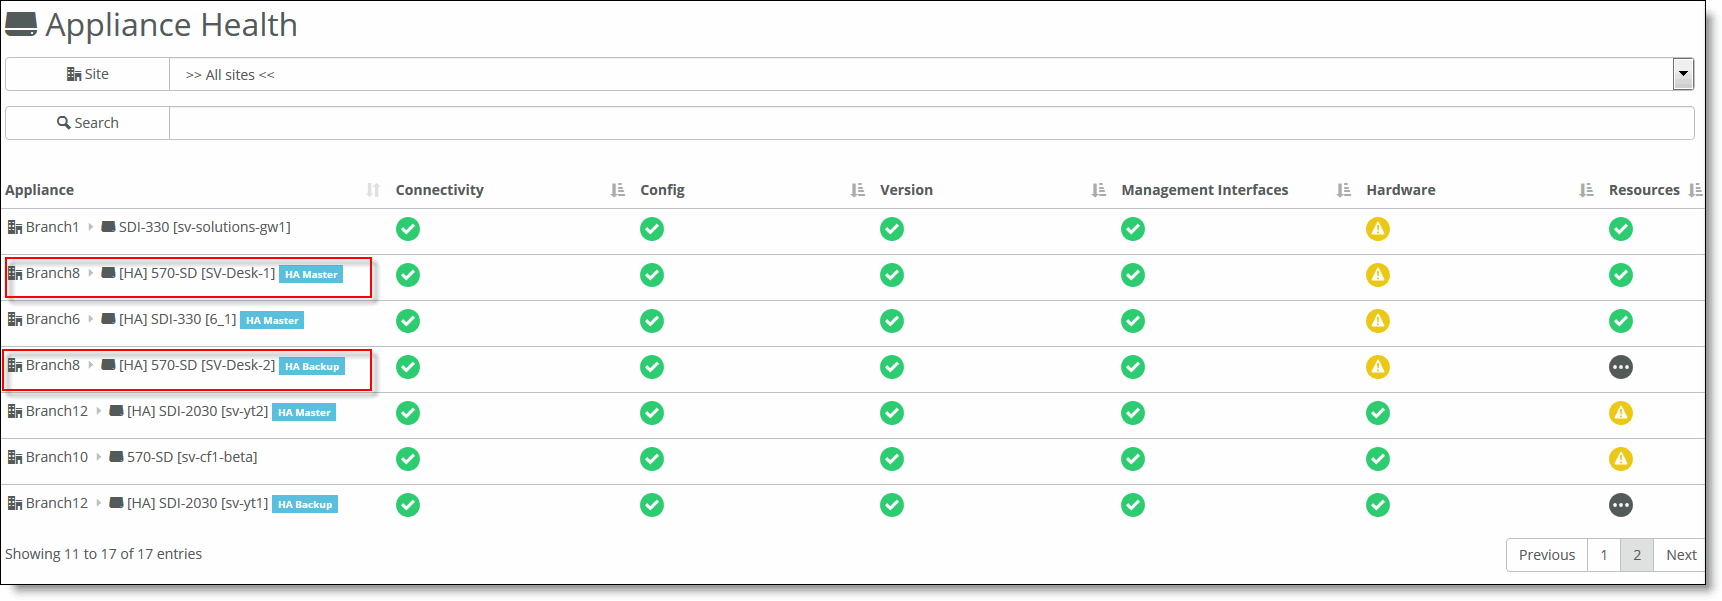Click resources warning icon for sv-cf1-beta row
Viewport: 1722px width, 601px height.
[x=1620, y=459]
